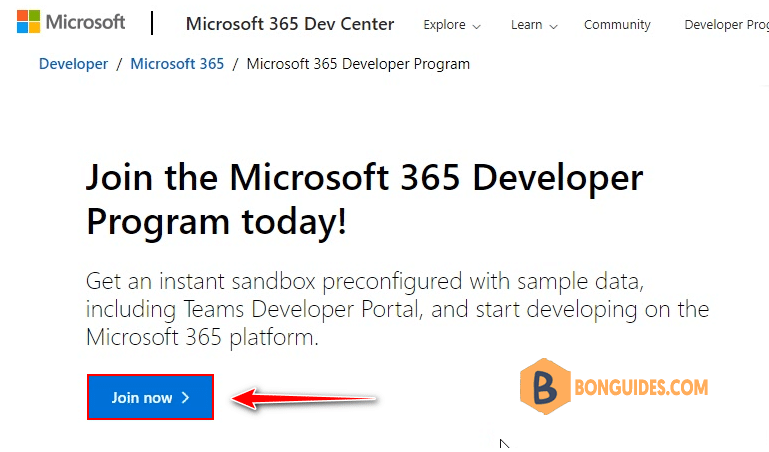Select the Developer Program nav item

pos(726,25)
